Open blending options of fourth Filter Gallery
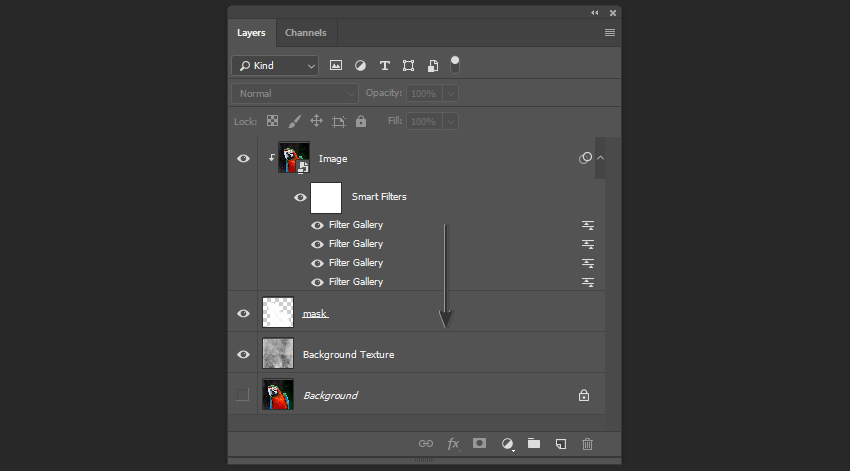Viewport: 850px width, 471px height. click(x=588, y=282)
